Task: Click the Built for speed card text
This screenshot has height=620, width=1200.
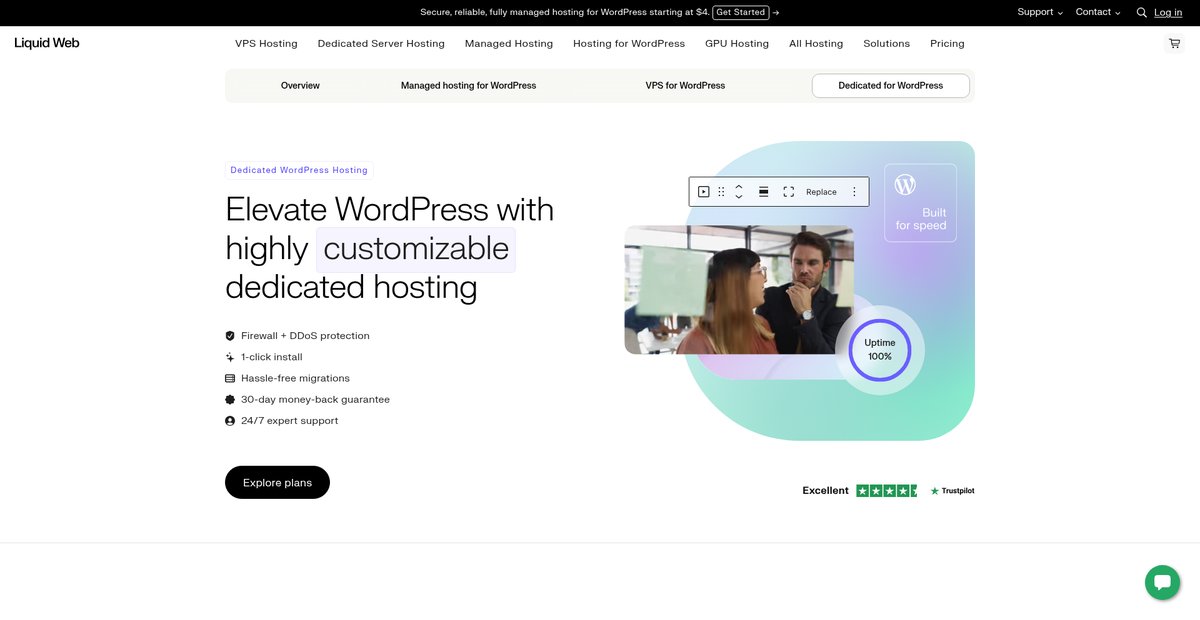Action: coord(921,219)
